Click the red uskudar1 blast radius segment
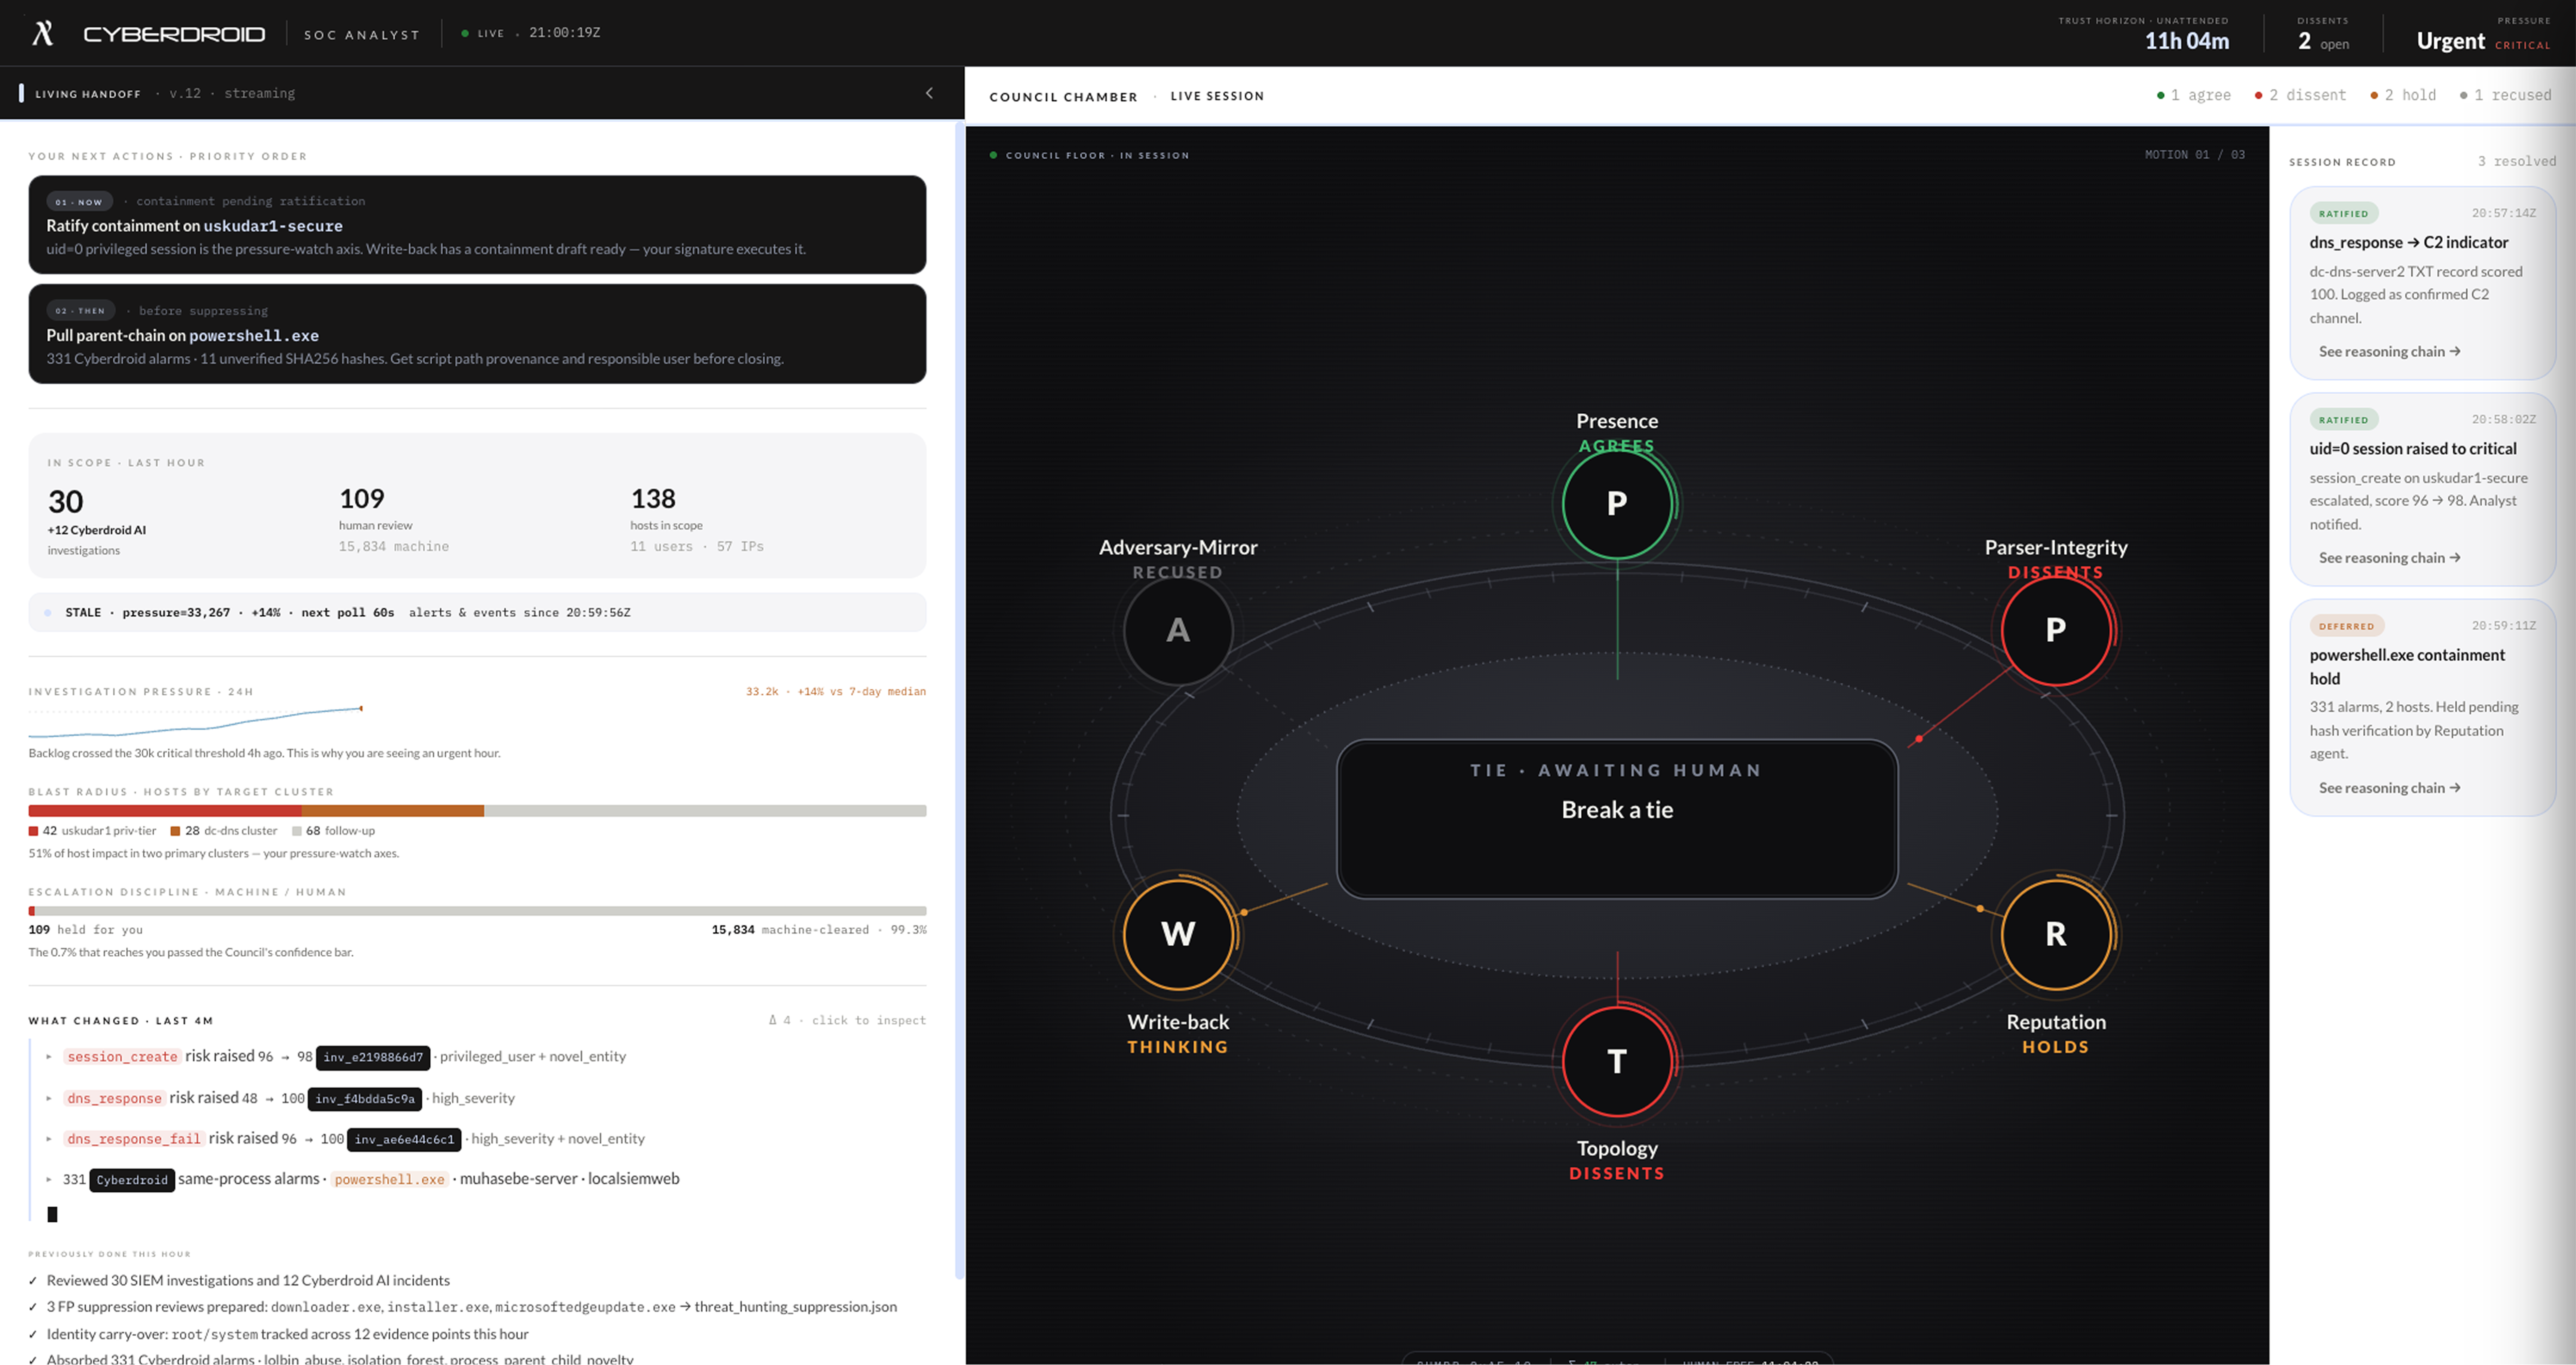The width and height of the screenshot is (2576, 1365). pos(165,811)
